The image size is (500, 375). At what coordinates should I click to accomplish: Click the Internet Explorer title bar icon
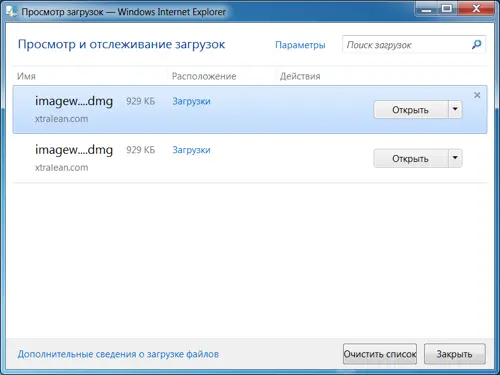[x=12, y=11]
